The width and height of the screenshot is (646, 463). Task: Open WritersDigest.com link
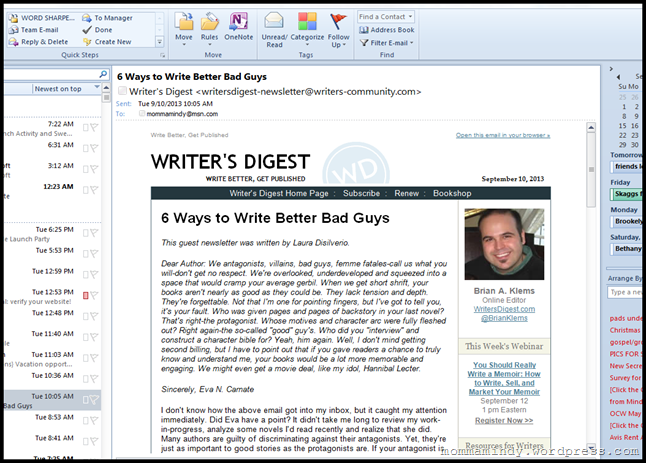[504, 309]
